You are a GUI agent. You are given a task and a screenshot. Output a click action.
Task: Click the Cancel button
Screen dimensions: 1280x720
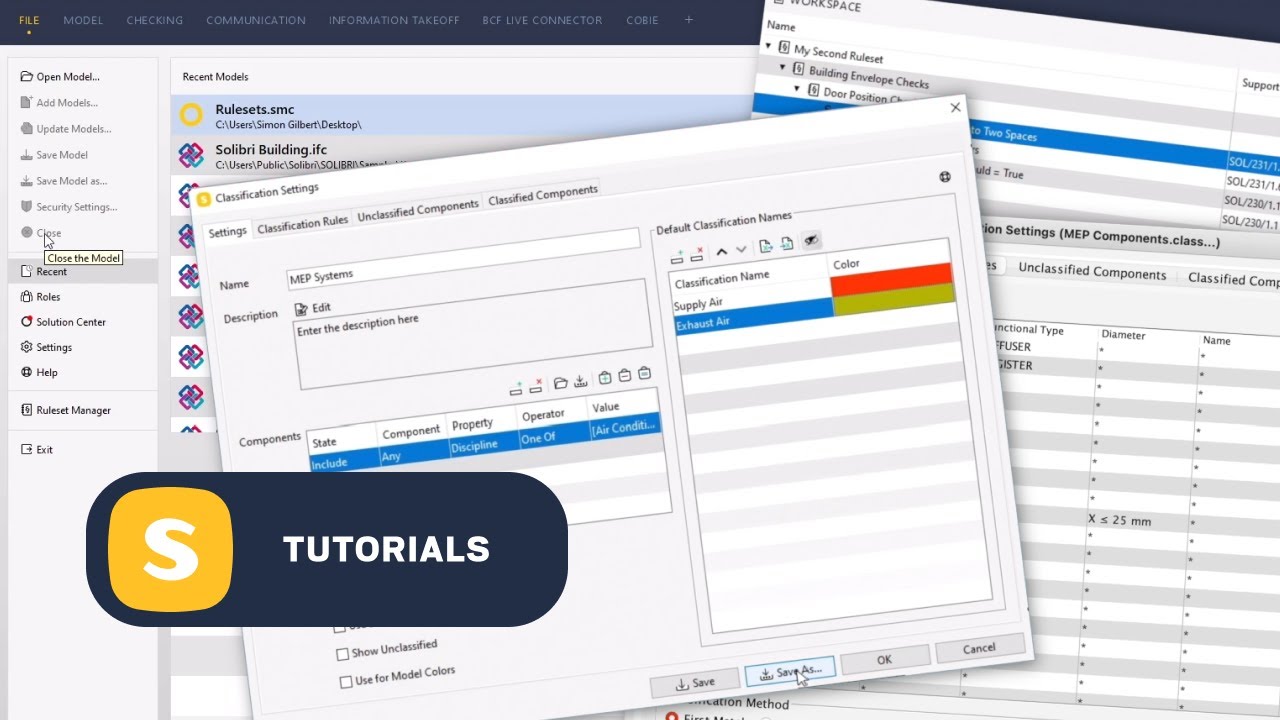click(x=979, y=648)
